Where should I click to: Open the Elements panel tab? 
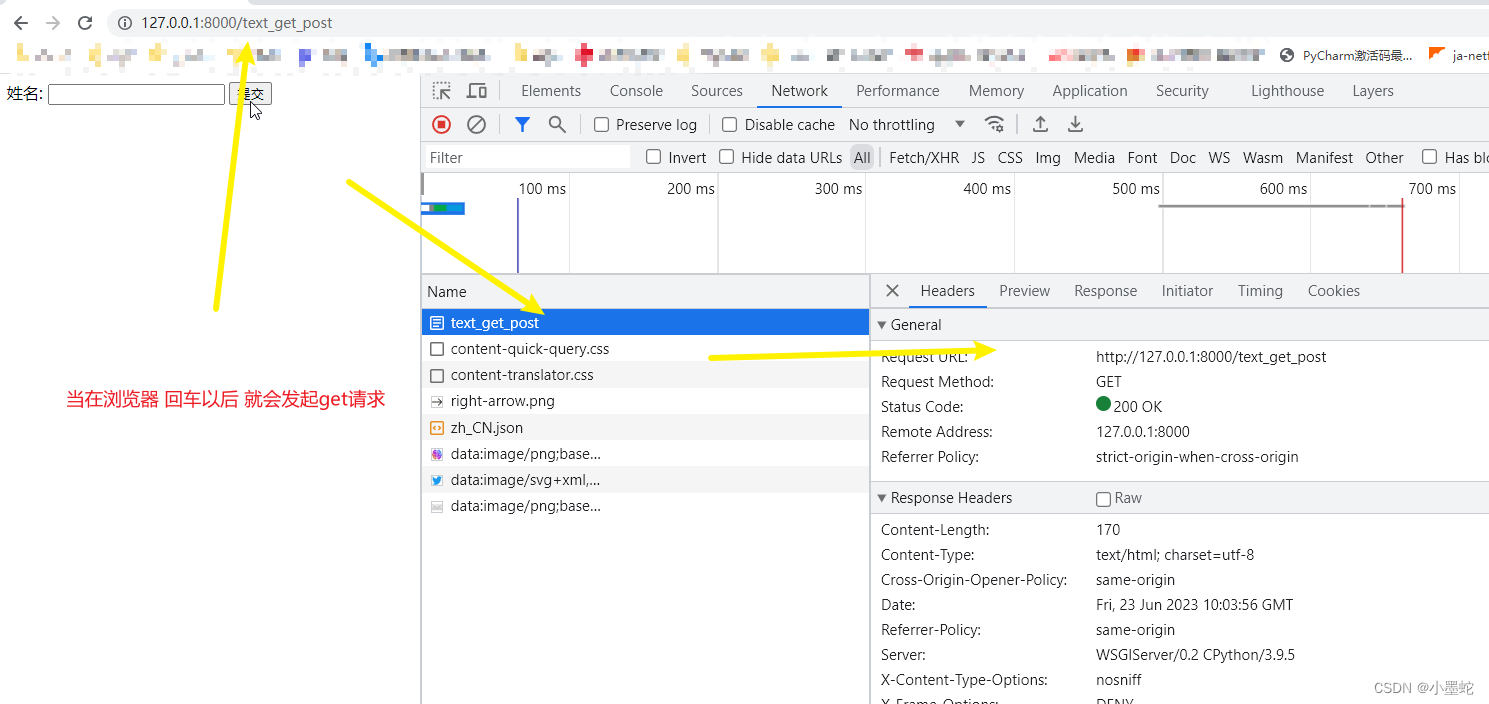(x=551, y=91)
